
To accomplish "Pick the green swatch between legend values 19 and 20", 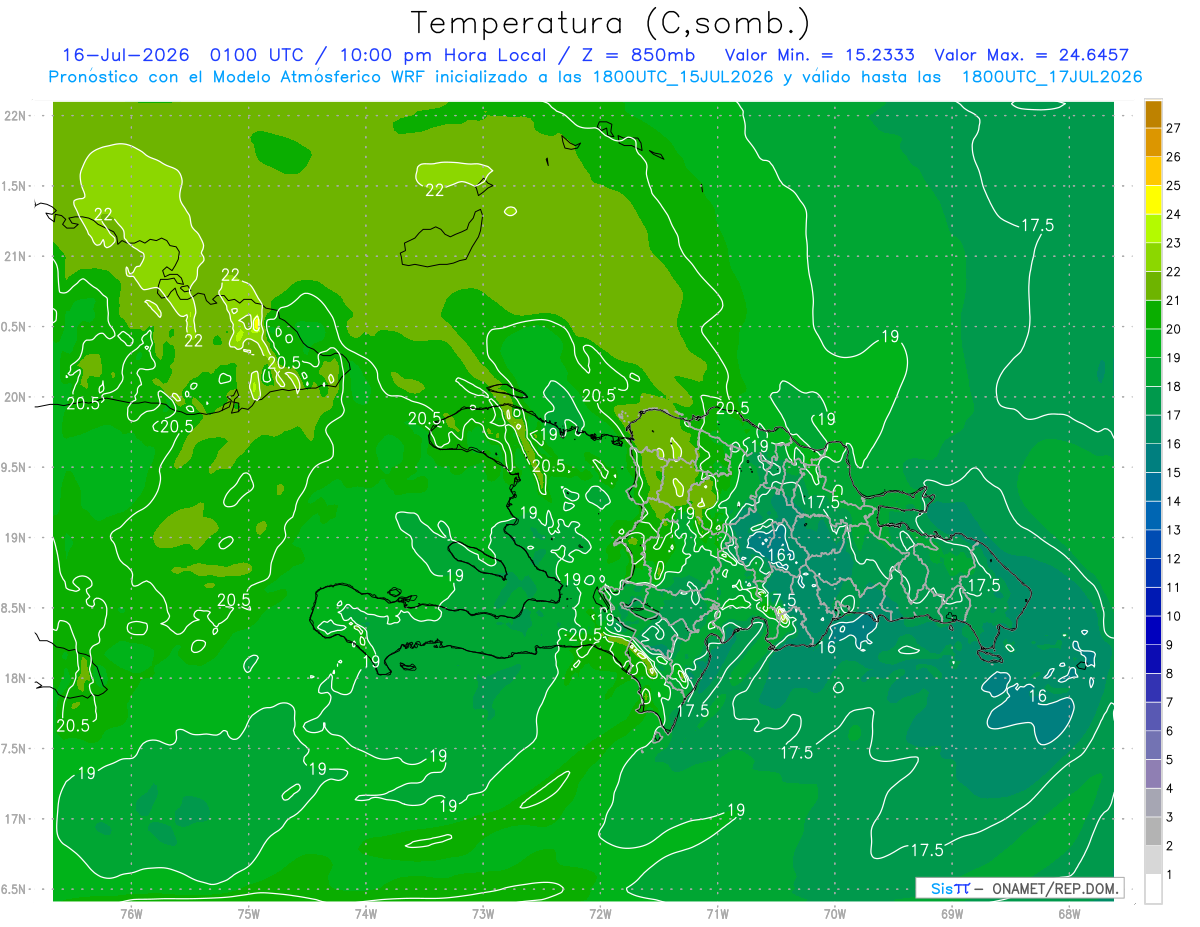I will point(1154,343).
